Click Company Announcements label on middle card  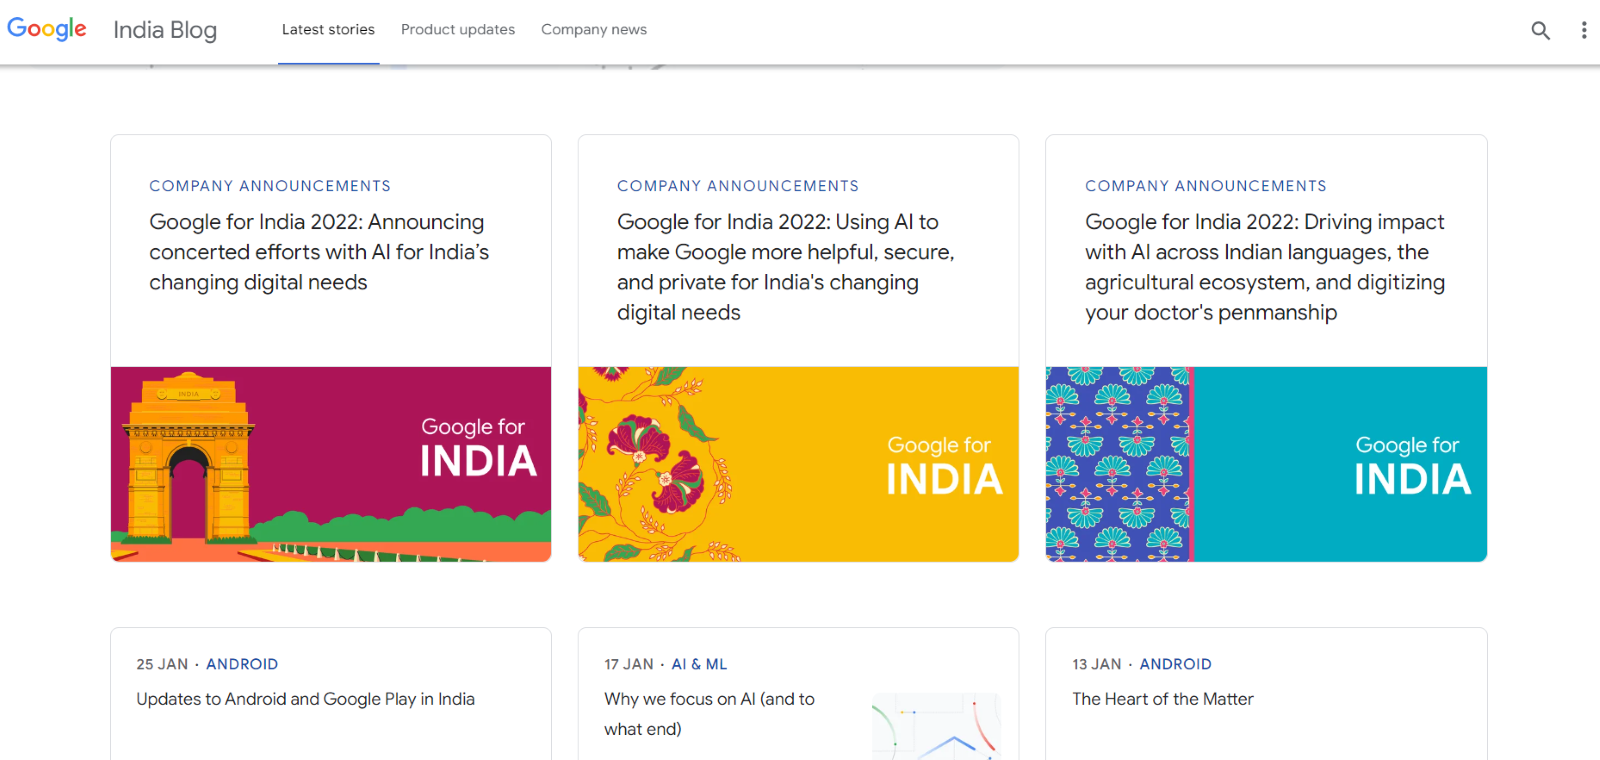738,186
